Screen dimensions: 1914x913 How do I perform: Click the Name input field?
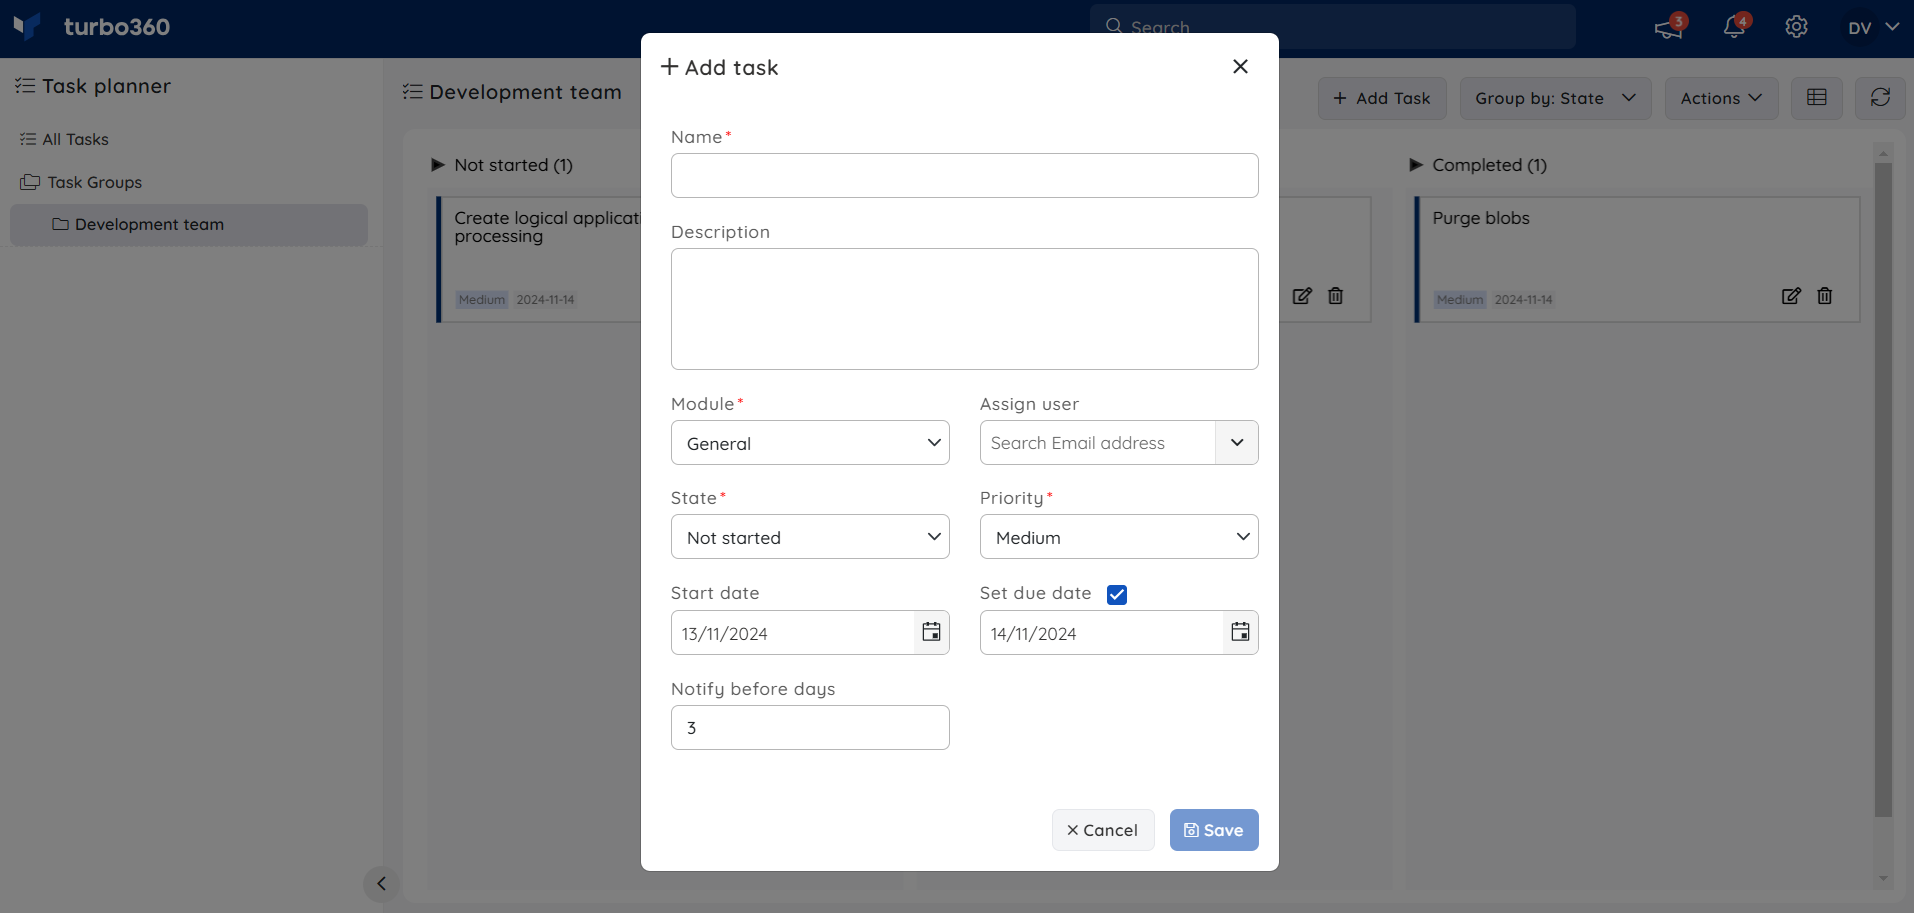(x=964, y=175)
